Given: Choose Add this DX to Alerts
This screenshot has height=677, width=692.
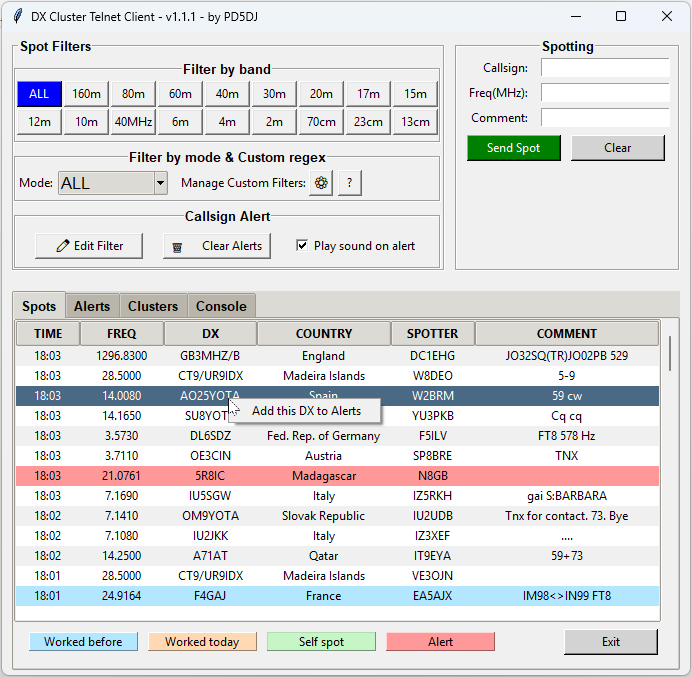Looking at the screenshot, I should click(306, 411).
